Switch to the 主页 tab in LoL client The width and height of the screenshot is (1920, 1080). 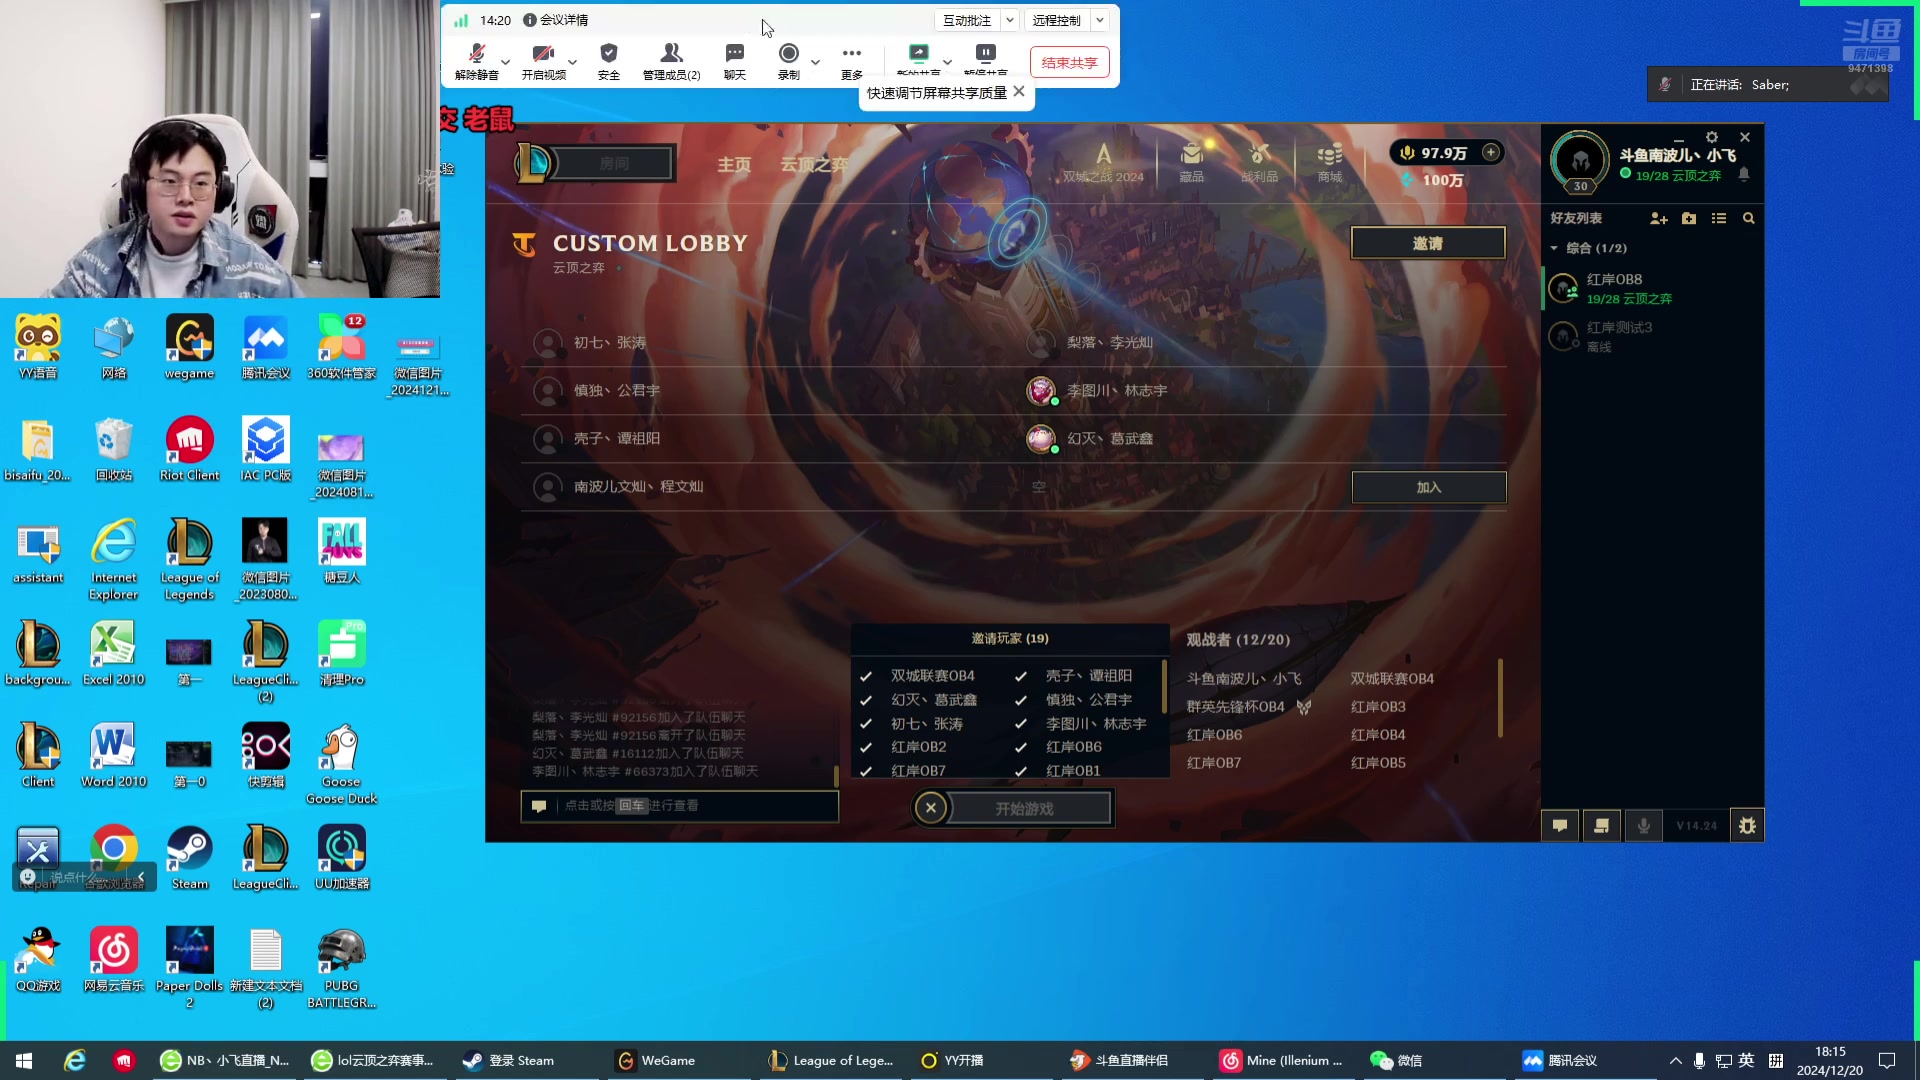[x=734, y=164]
